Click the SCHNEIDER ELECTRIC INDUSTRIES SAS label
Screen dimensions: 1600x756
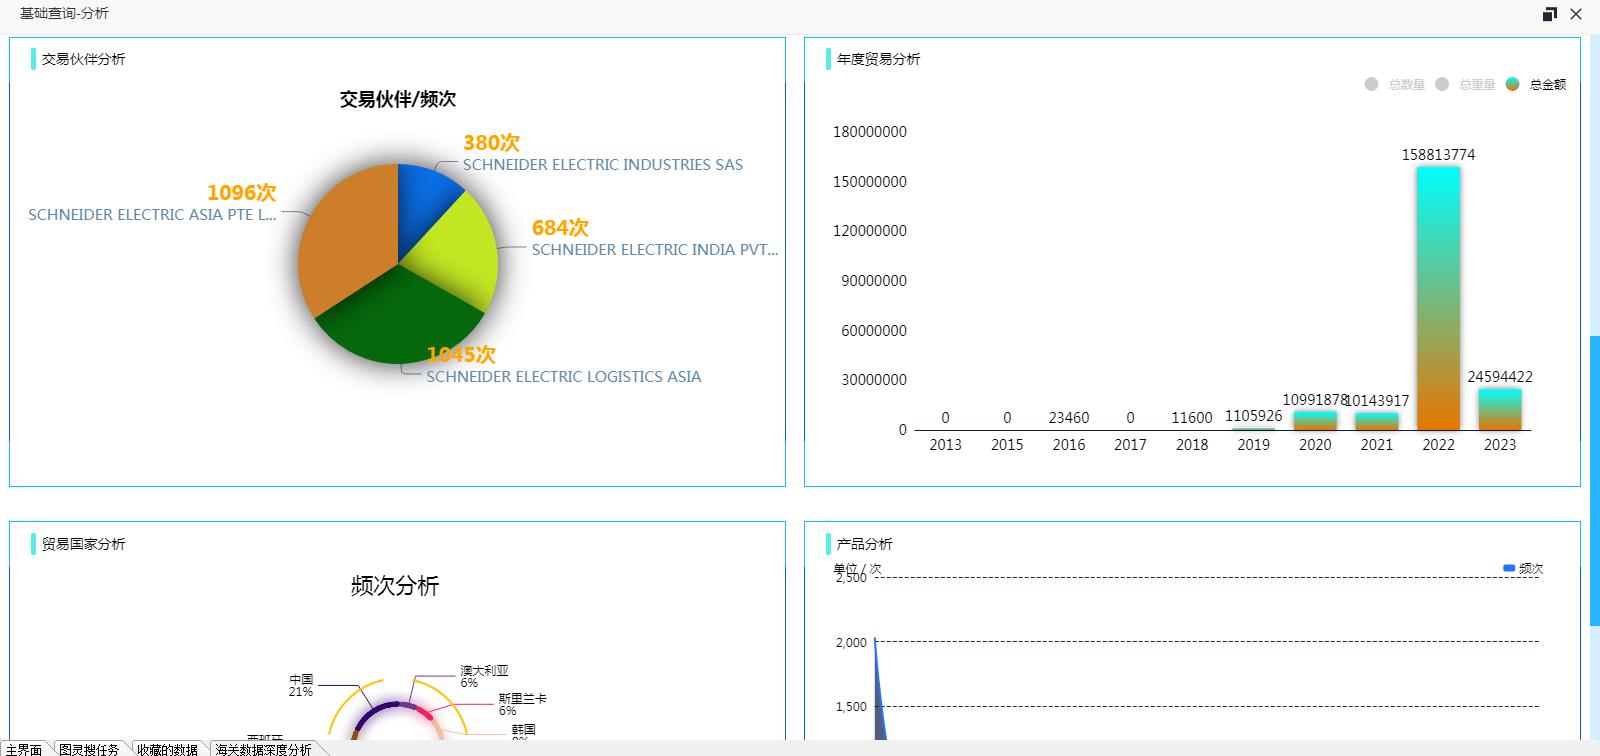point(603,165)
